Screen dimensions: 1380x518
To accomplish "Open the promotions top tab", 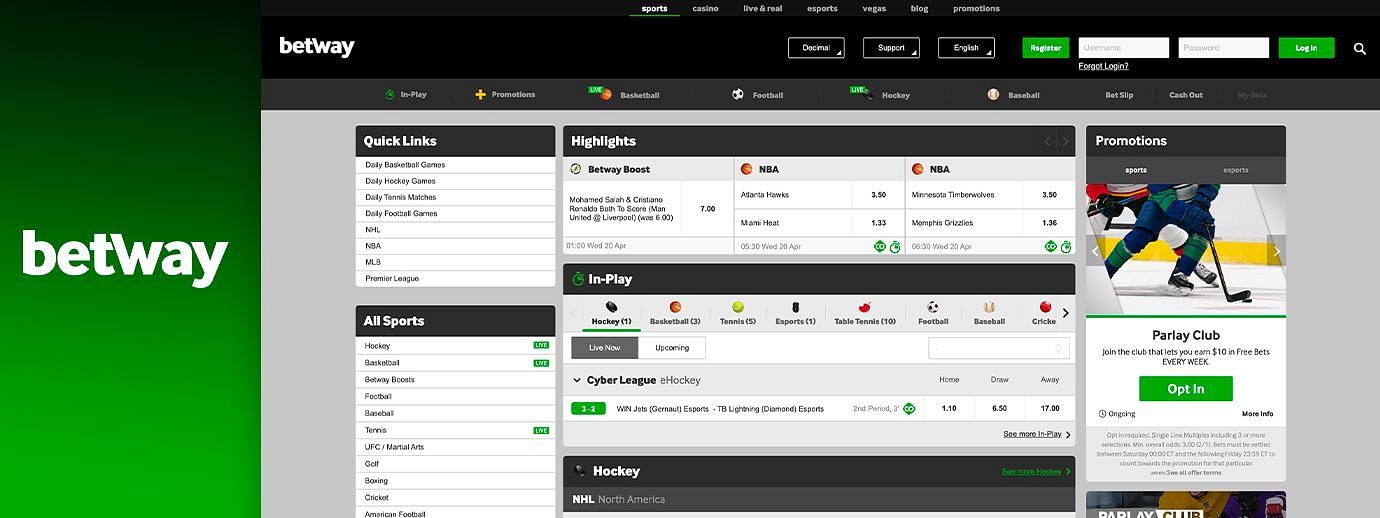I will click(x=976, y=8).
